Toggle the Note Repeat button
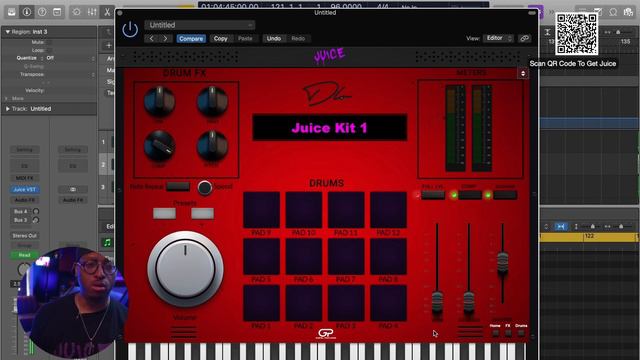640x360 pixels. click(x=178, y=187)
